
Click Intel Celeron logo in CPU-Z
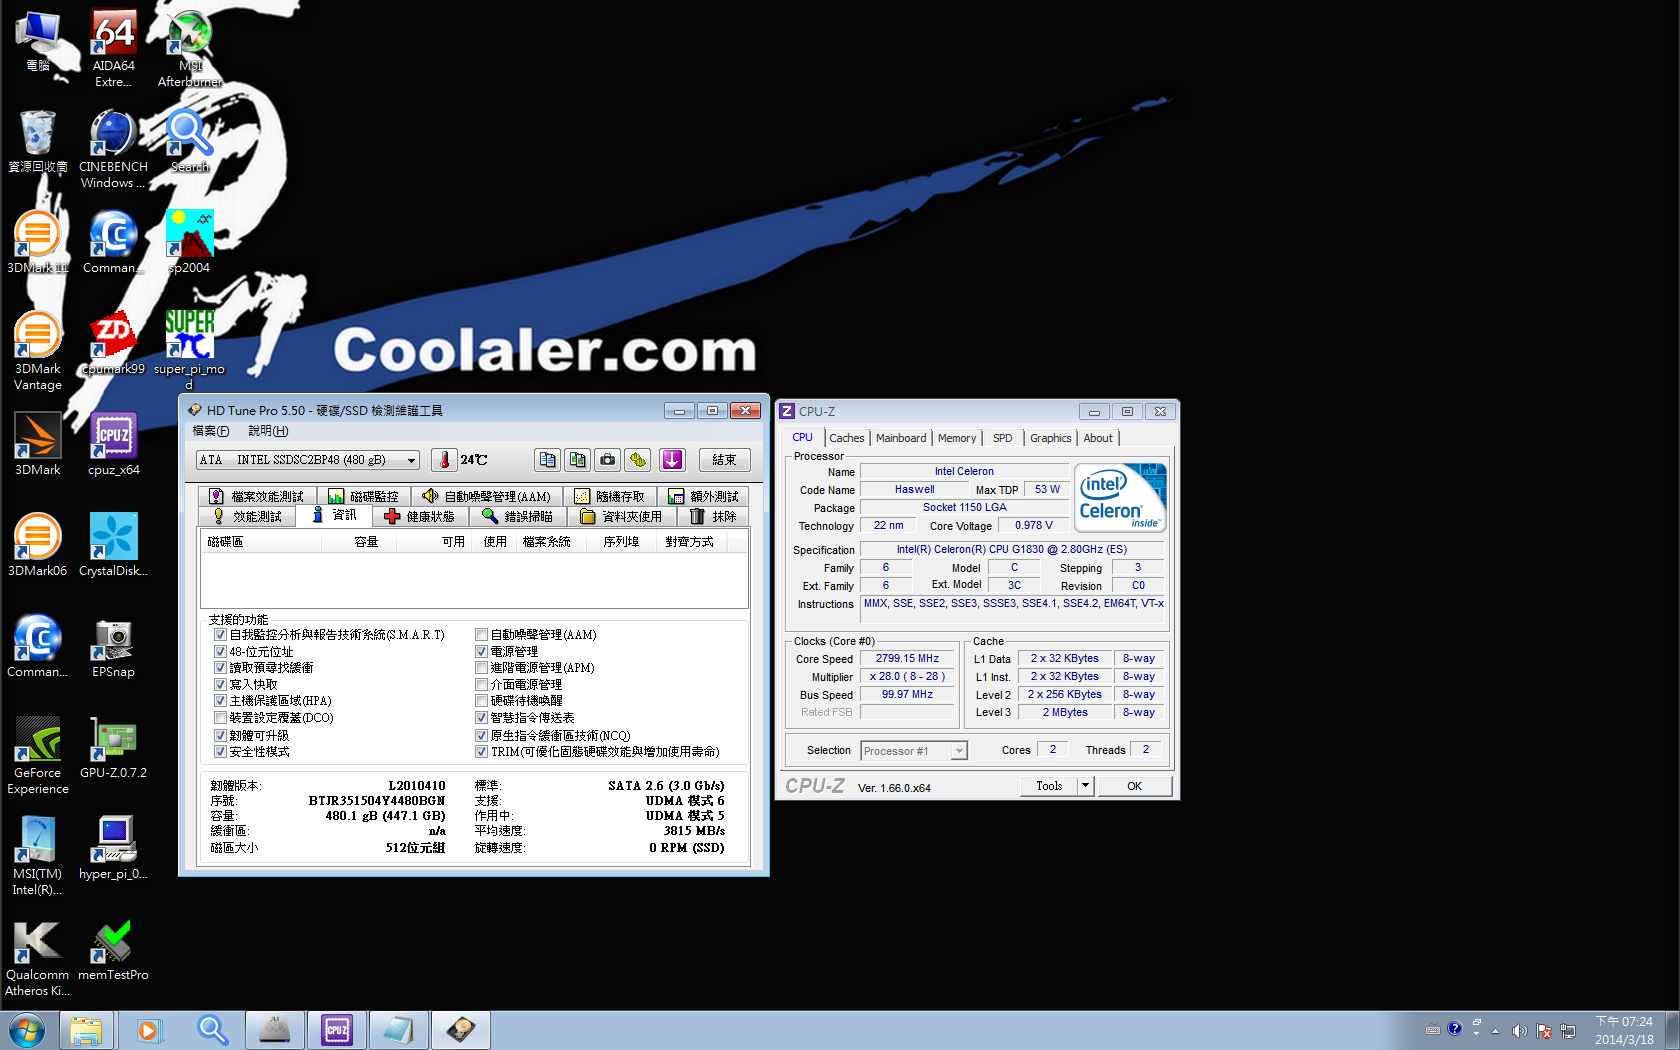(x=1120, y=498)
